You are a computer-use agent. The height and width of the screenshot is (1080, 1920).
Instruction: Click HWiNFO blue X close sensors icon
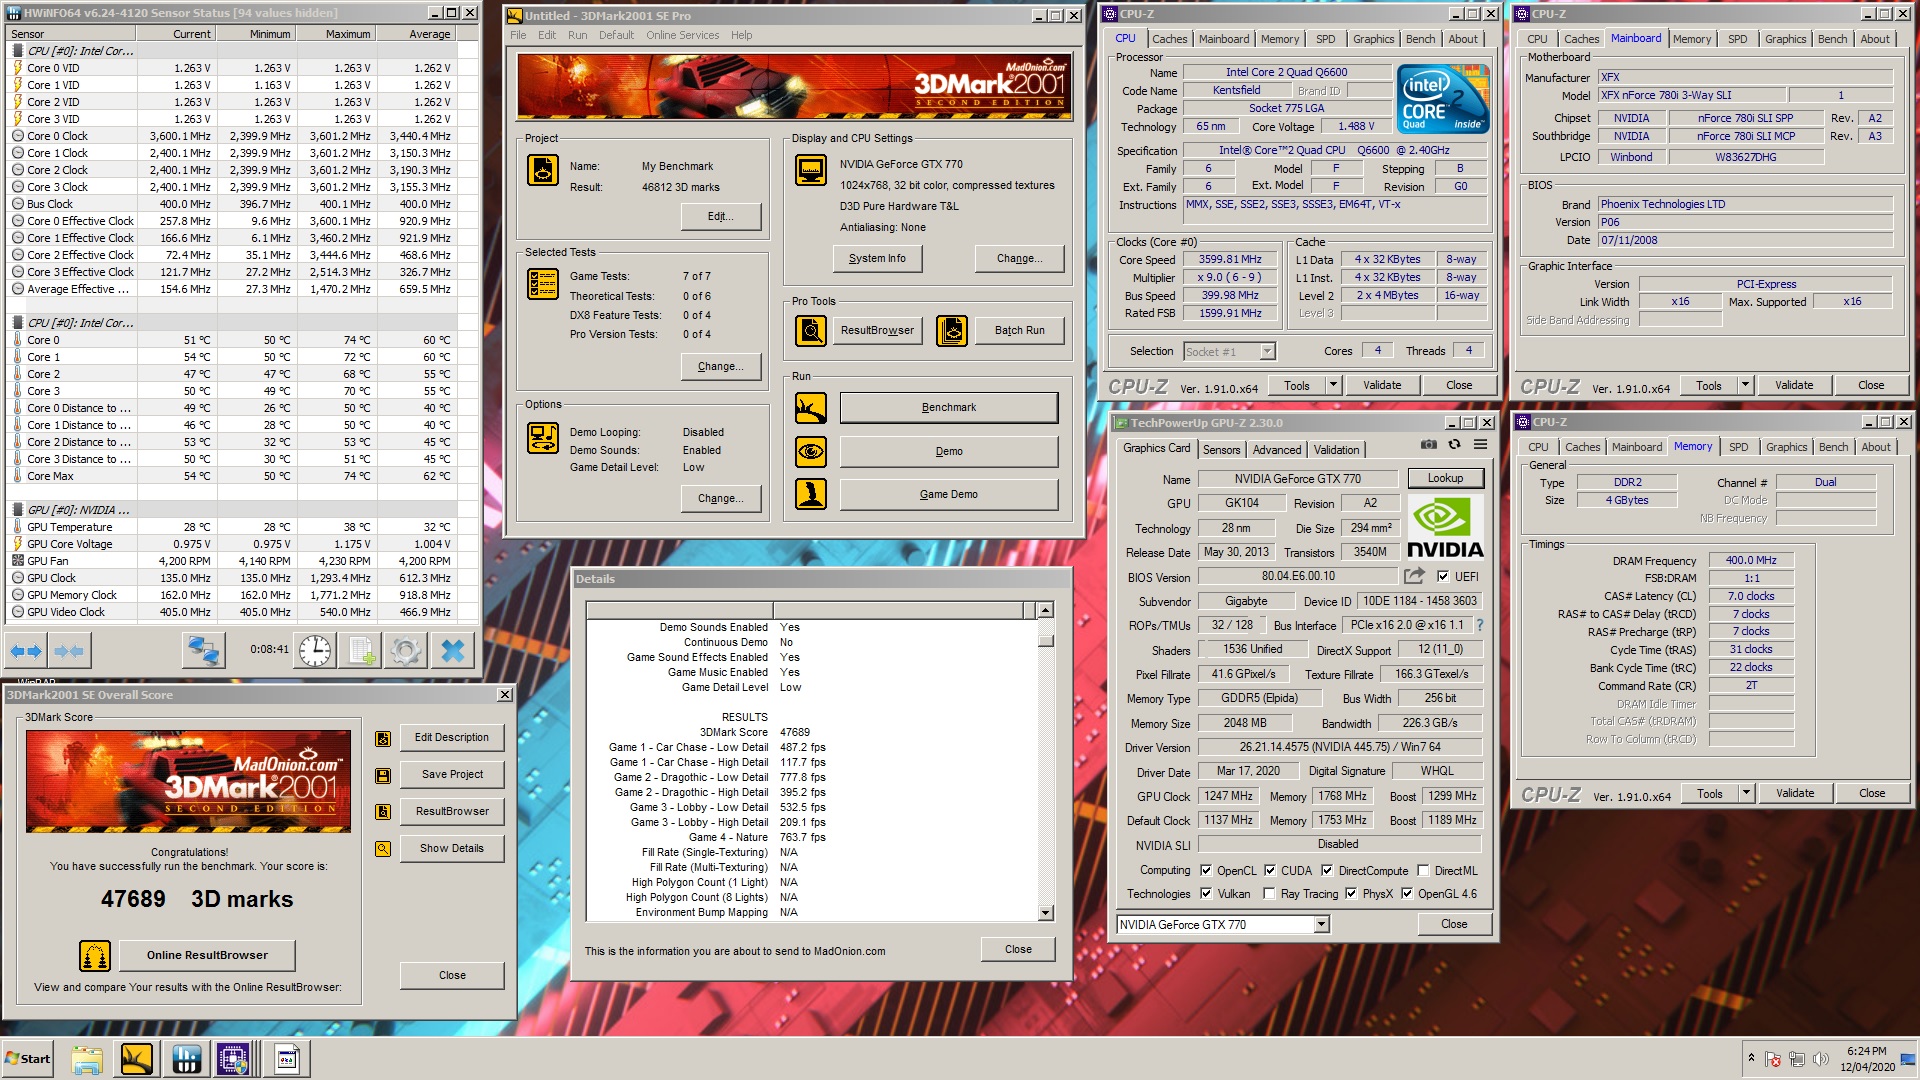pos(452,651)
